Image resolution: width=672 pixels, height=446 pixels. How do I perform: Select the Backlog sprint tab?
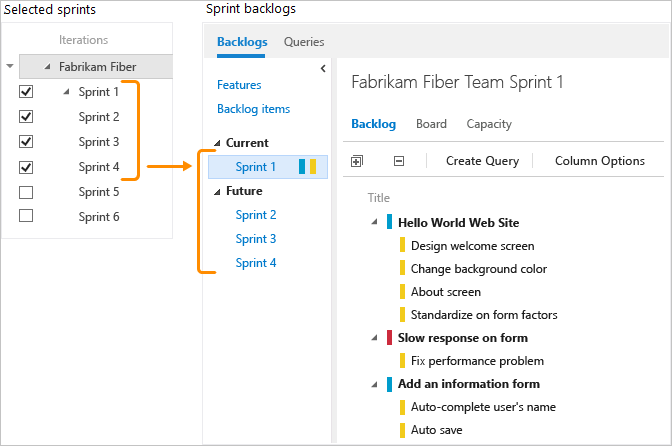coord(373,124)
